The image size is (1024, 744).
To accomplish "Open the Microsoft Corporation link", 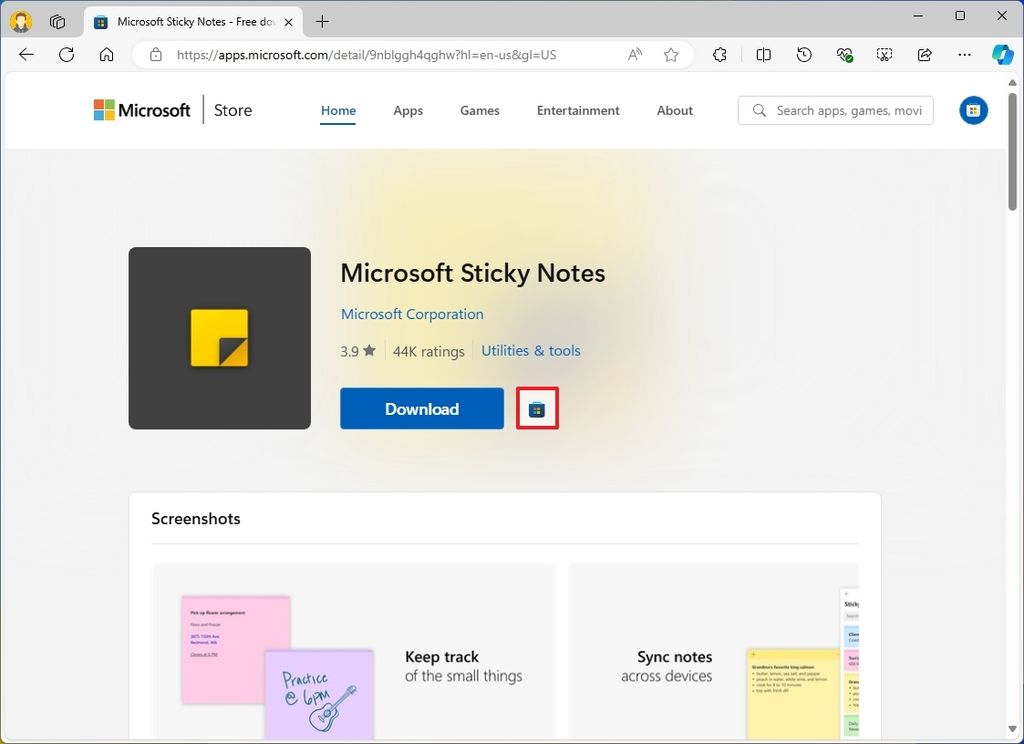I will point(412,314).
